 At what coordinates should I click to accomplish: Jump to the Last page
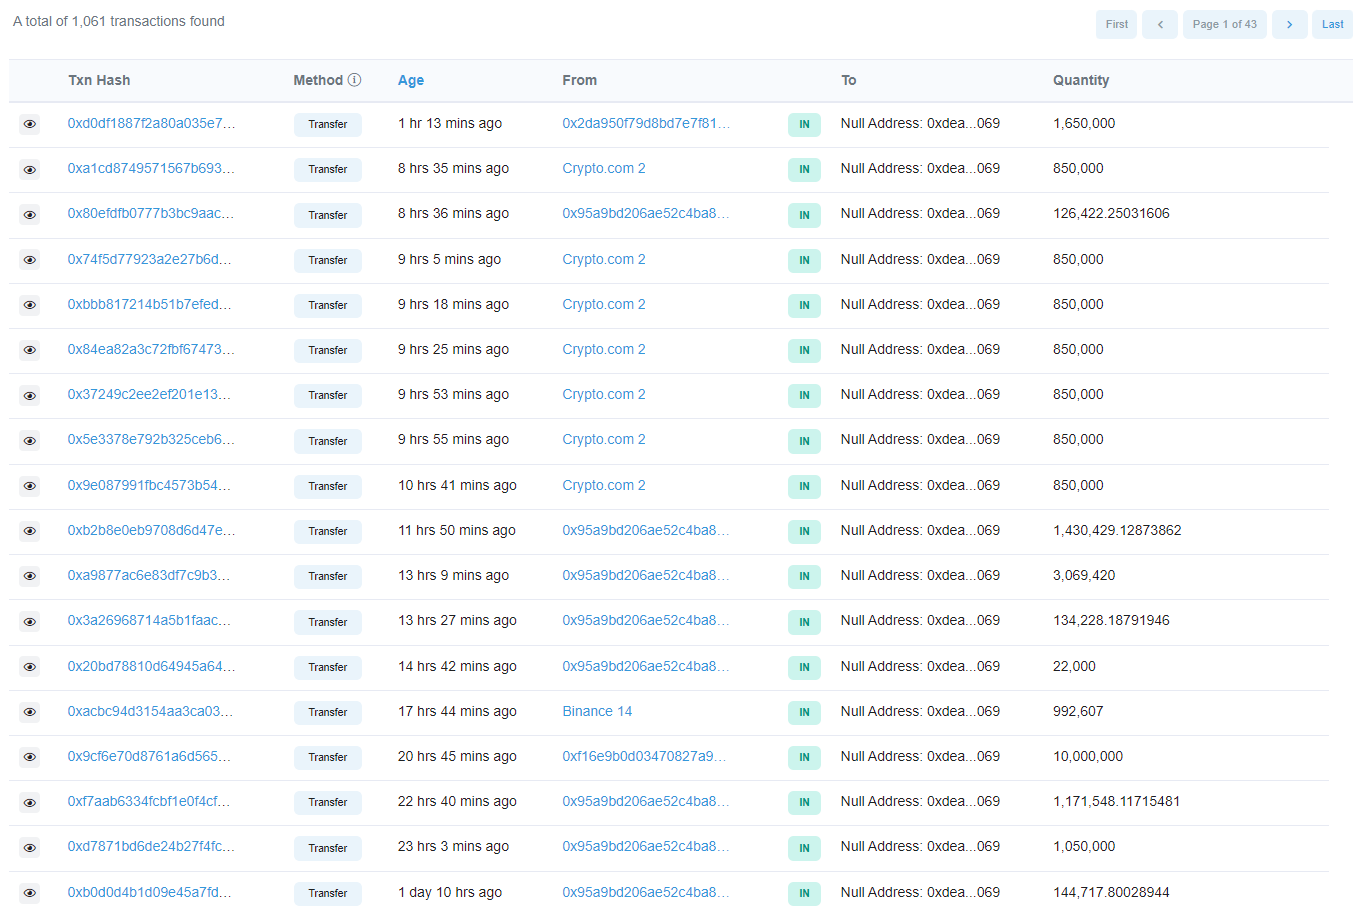click(x=1332, y=24)
